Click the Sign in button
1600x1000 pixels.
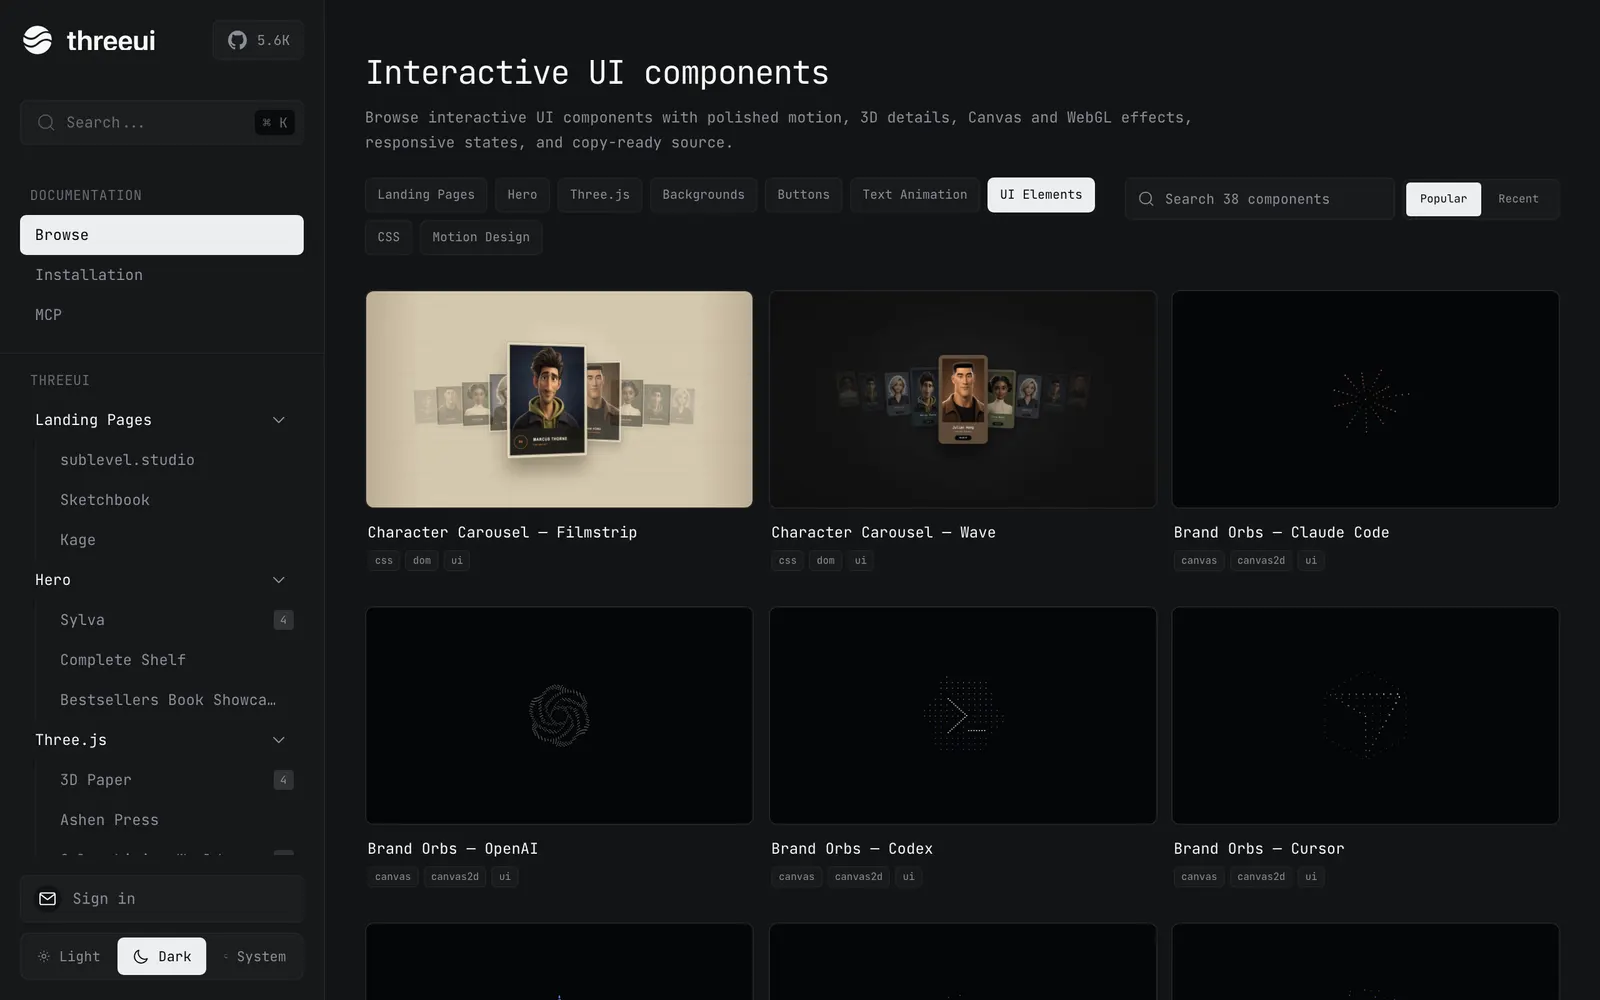pyautogui.click(x=162, y=899)
